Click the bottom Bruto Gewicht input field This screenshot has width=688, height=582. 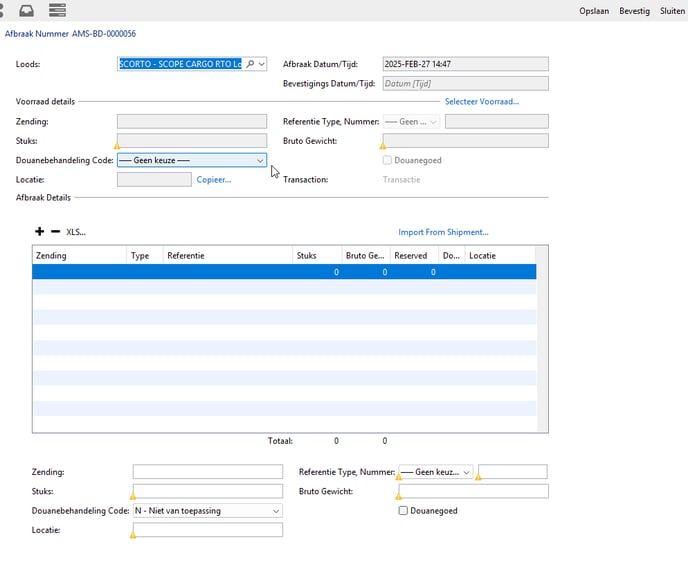click(473, 491)
